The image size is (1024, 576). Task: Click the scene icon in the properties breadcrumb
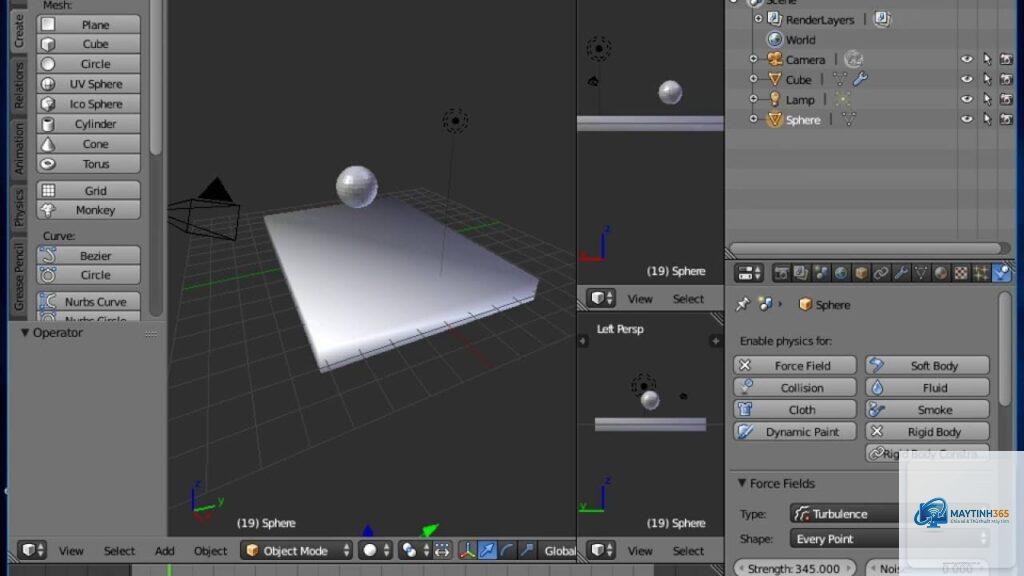tap(765, 304)
